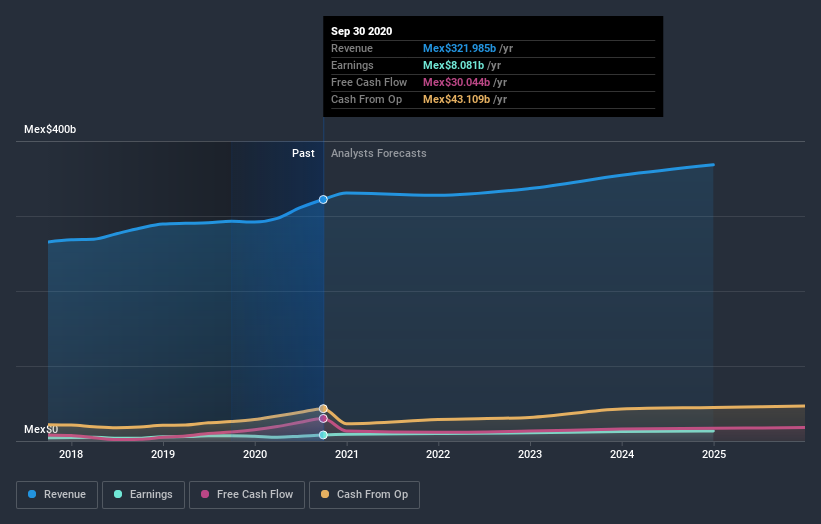
Task: Click the Mex$30.044b free cash flow value
Action: (x=457, y=82)
